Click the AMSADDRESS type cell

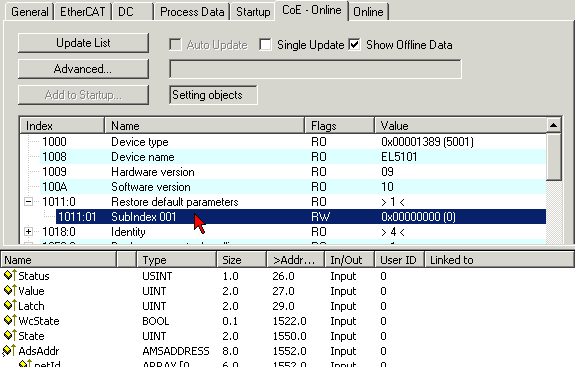(x=176, y=351)
